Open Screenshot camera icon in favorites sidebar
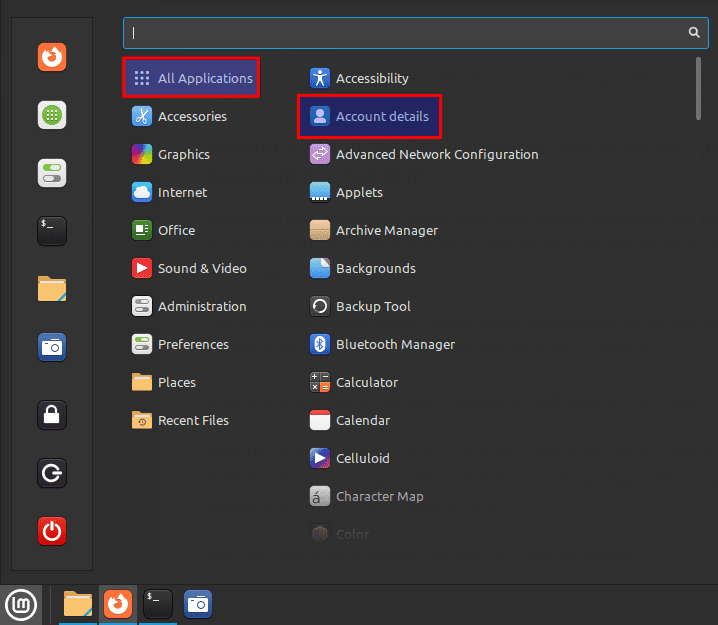Viewport: 718px width, 625px height. 52,347
